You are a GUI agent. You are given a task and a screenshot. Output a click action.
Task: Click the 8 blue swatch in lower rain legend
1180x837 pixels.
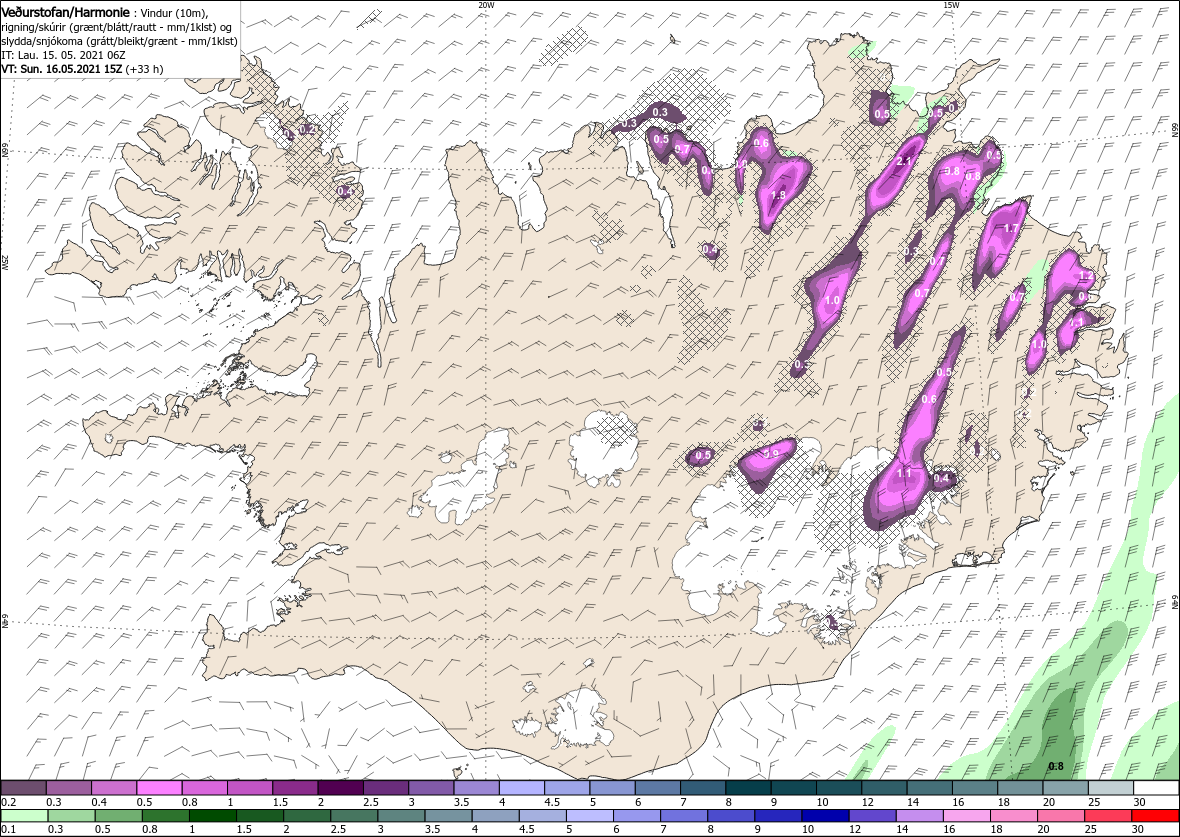tap(731, 816)
